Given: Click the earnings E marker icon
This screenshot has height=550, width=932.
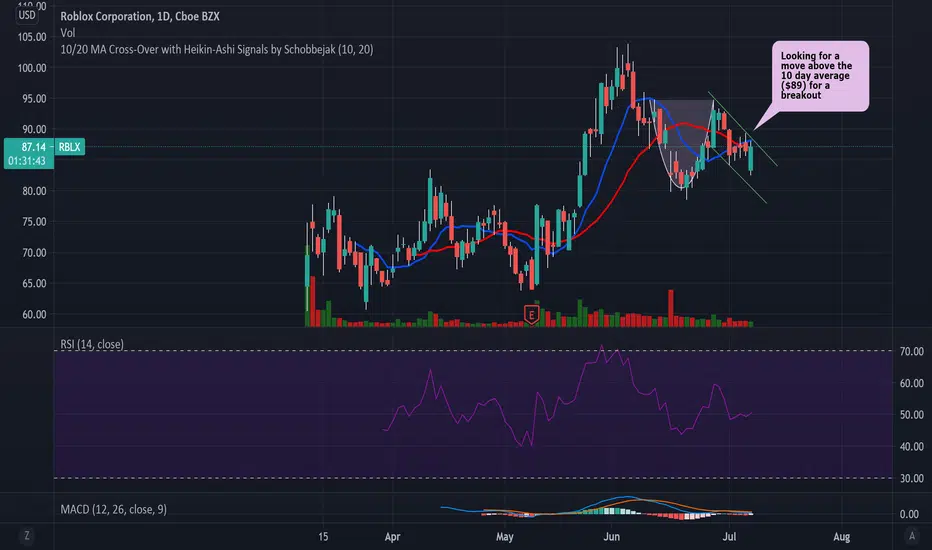Looking at the screenshot, I should pyautogui.click(x=531, y=315).
